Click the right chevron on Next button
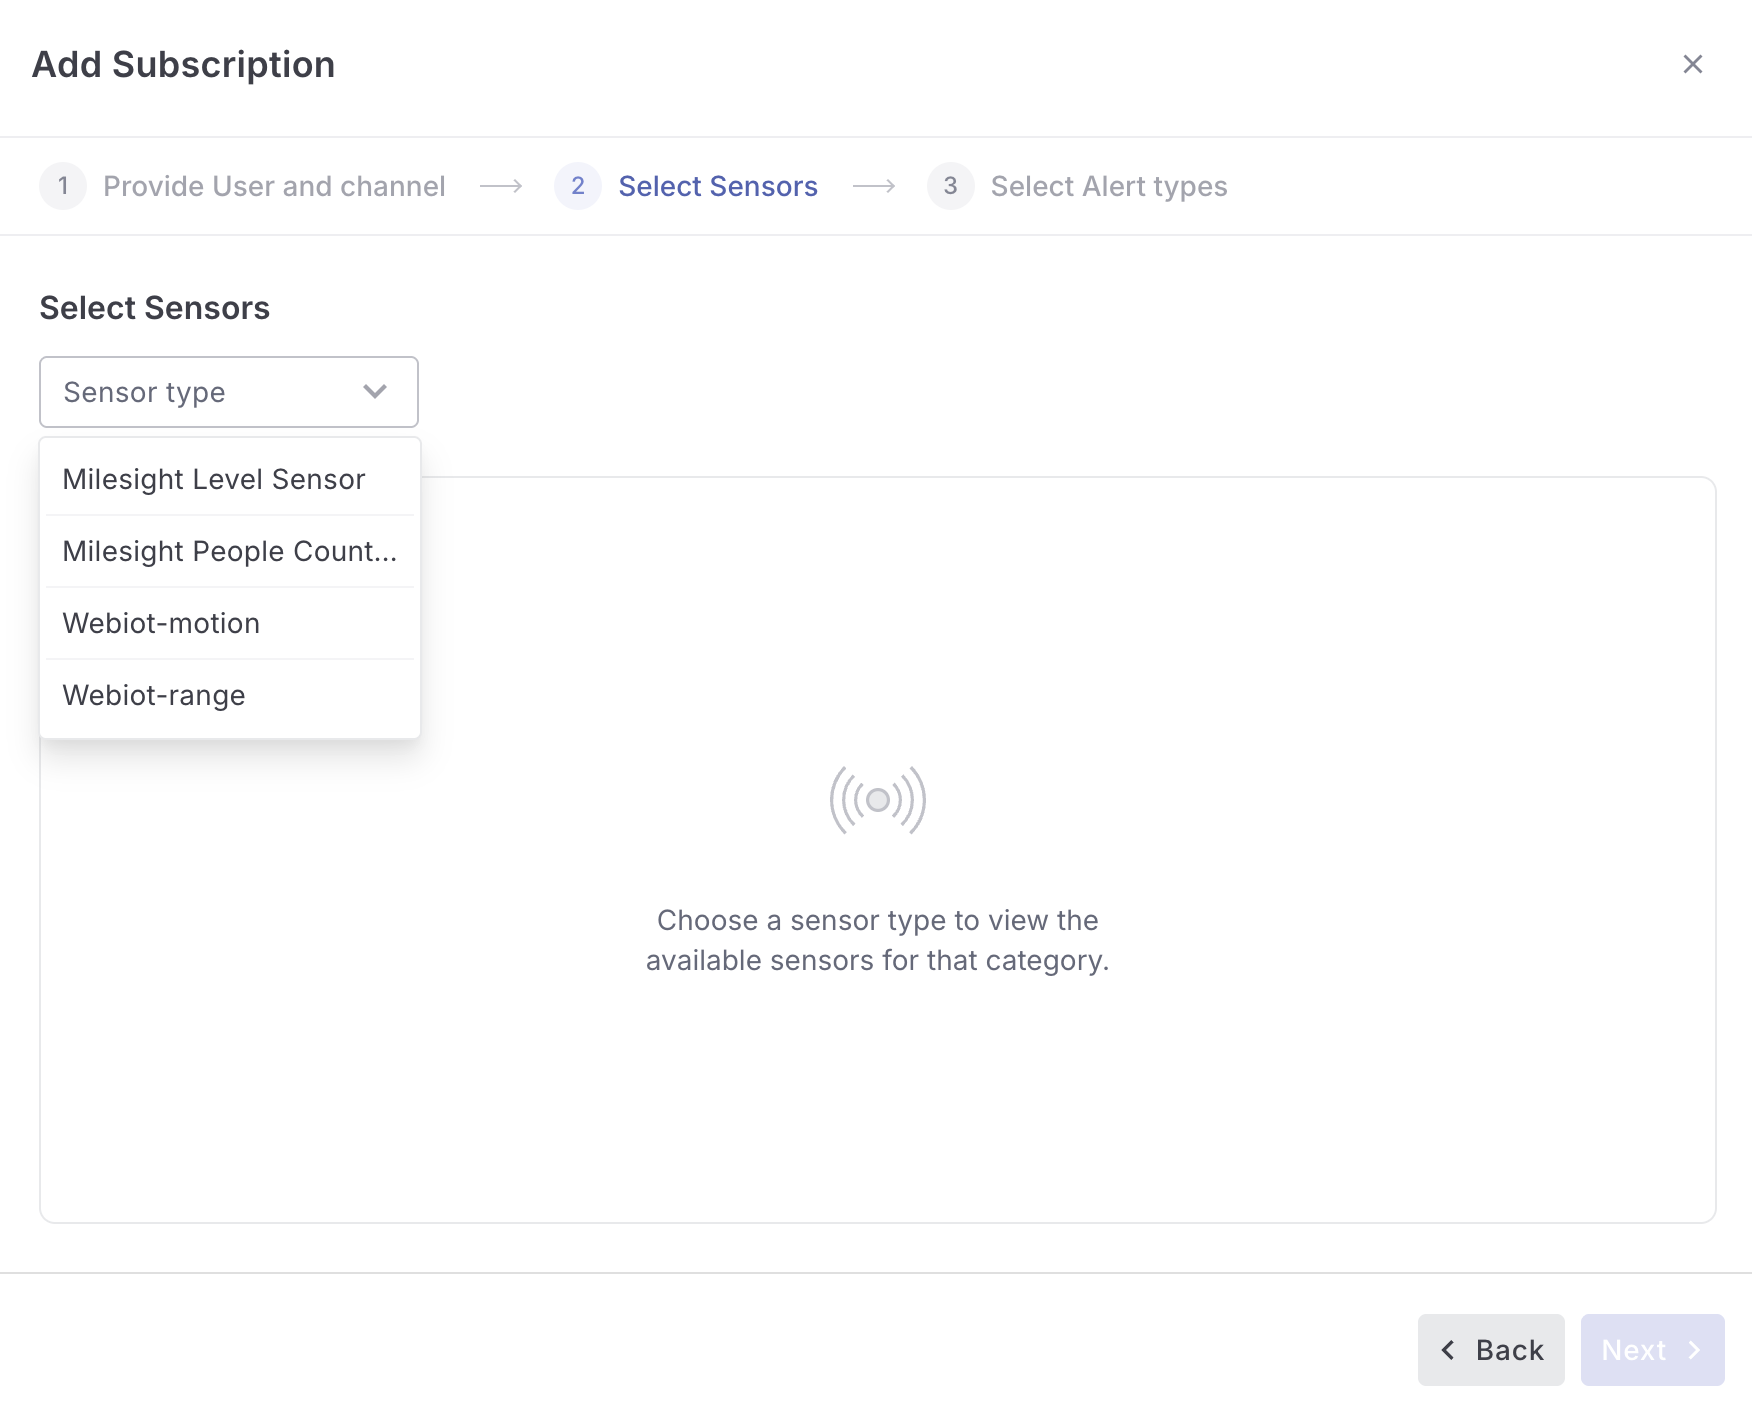 point(1695,1350)
